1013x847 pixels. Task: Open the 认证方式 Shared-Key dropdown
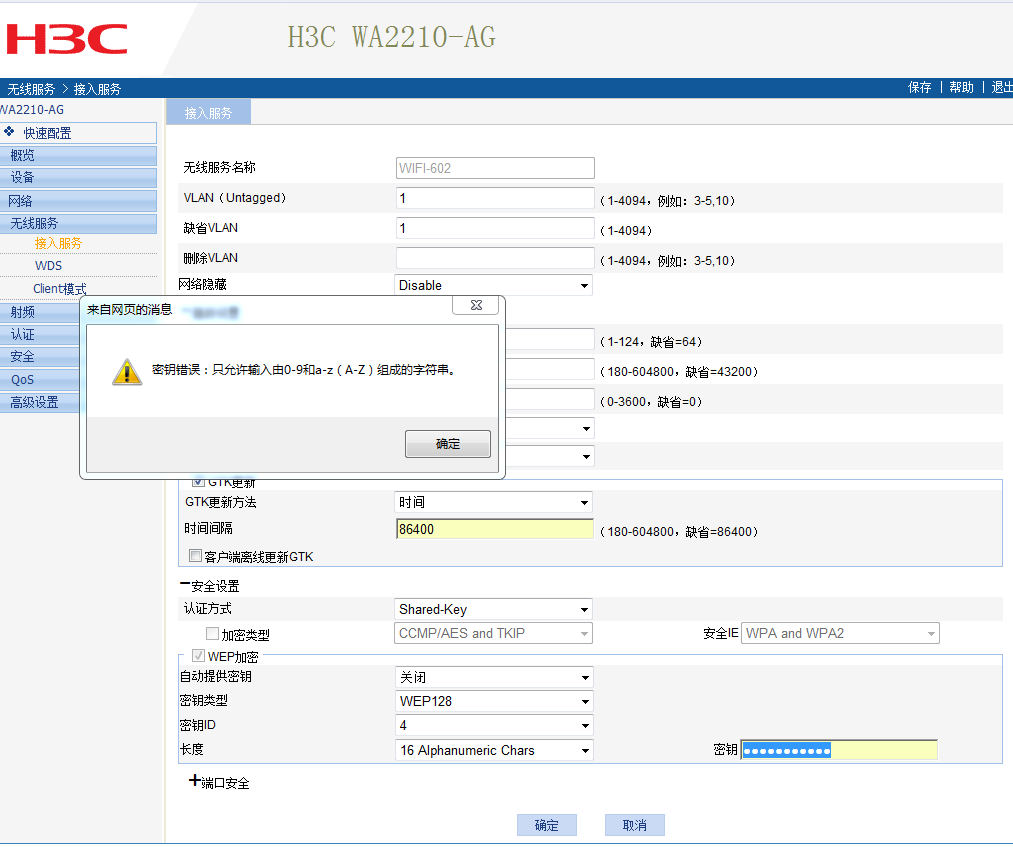tap(494, 609)
